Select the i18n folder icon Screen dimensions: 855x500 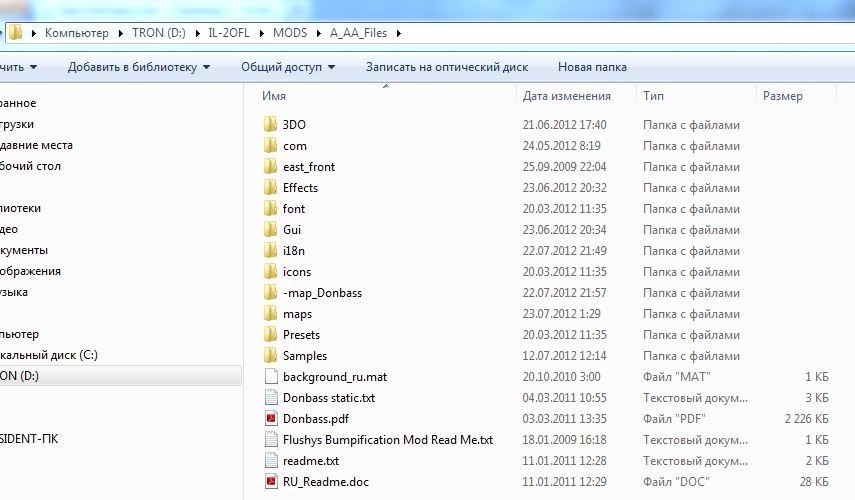tap(270, 250)
